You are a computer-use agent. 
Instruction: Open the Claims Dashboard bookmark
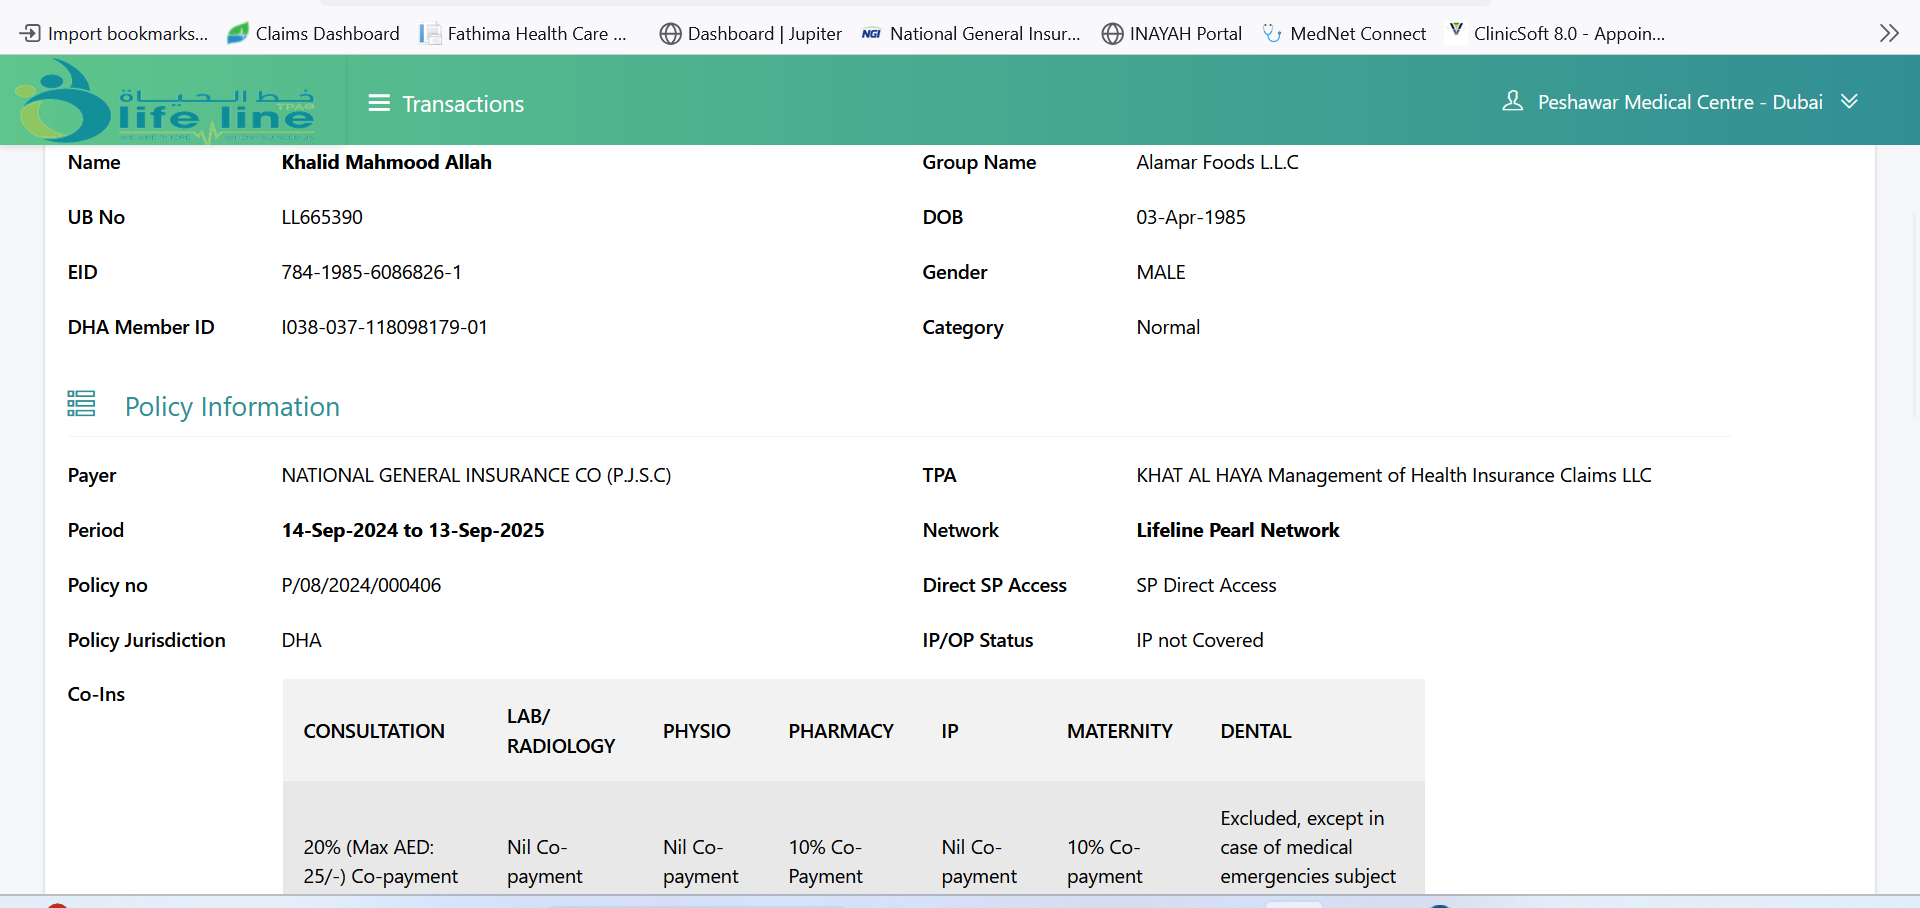(x=314, y=33)
